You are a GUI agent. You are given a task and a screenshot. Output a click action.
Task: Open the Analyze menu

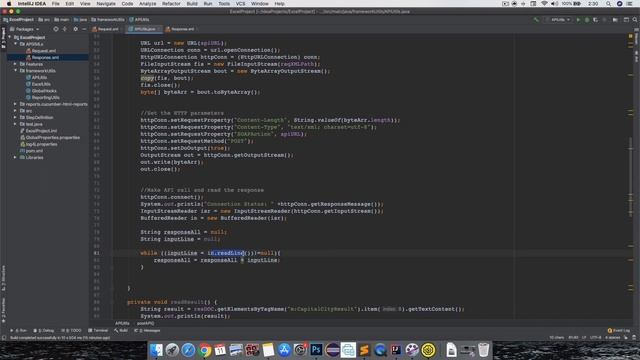147,4
